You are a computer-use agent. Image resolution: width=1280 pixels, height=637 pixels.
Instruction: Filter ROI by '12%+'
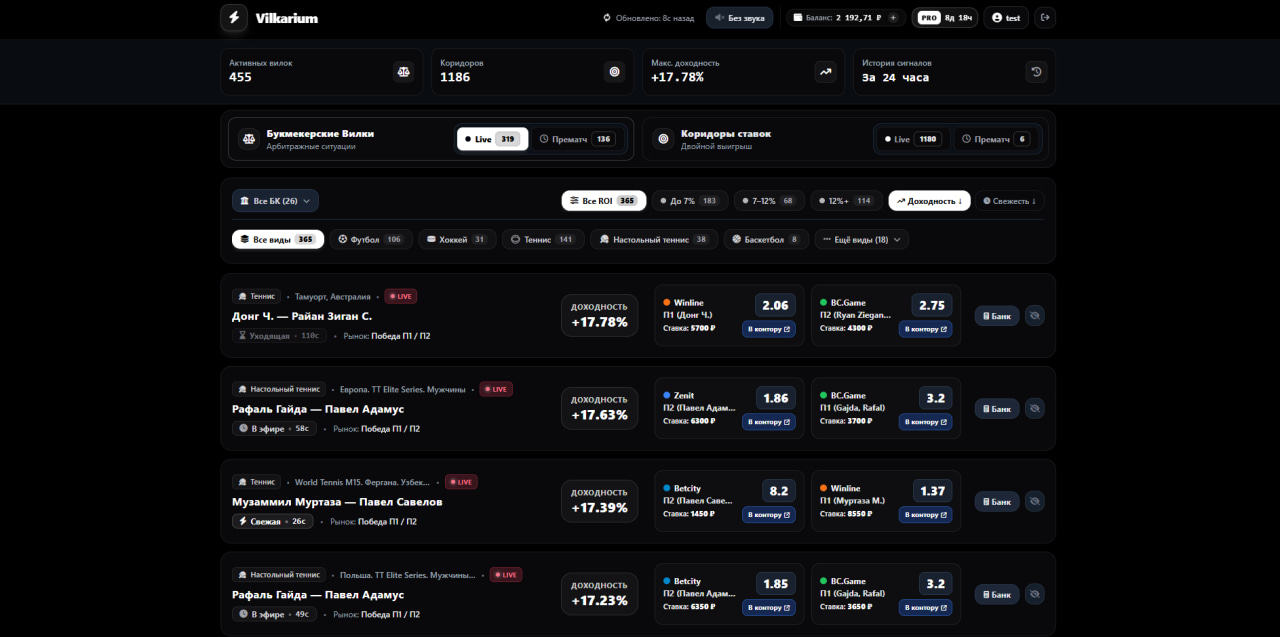[846, 201]
